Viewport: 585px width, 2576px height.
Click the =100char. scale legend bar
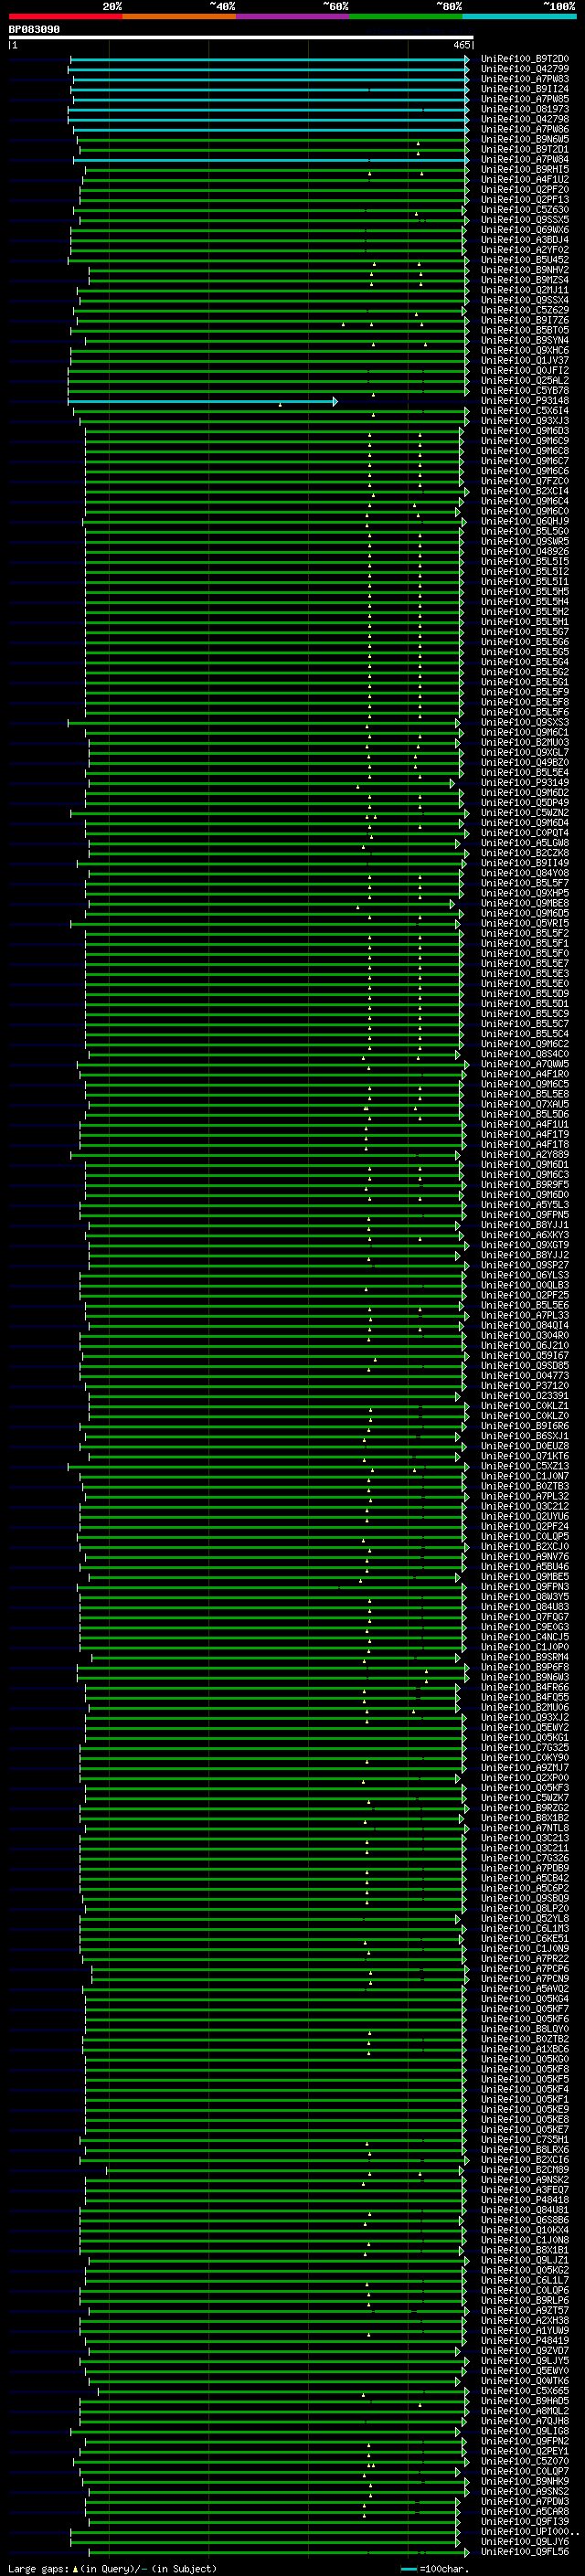409,2569
